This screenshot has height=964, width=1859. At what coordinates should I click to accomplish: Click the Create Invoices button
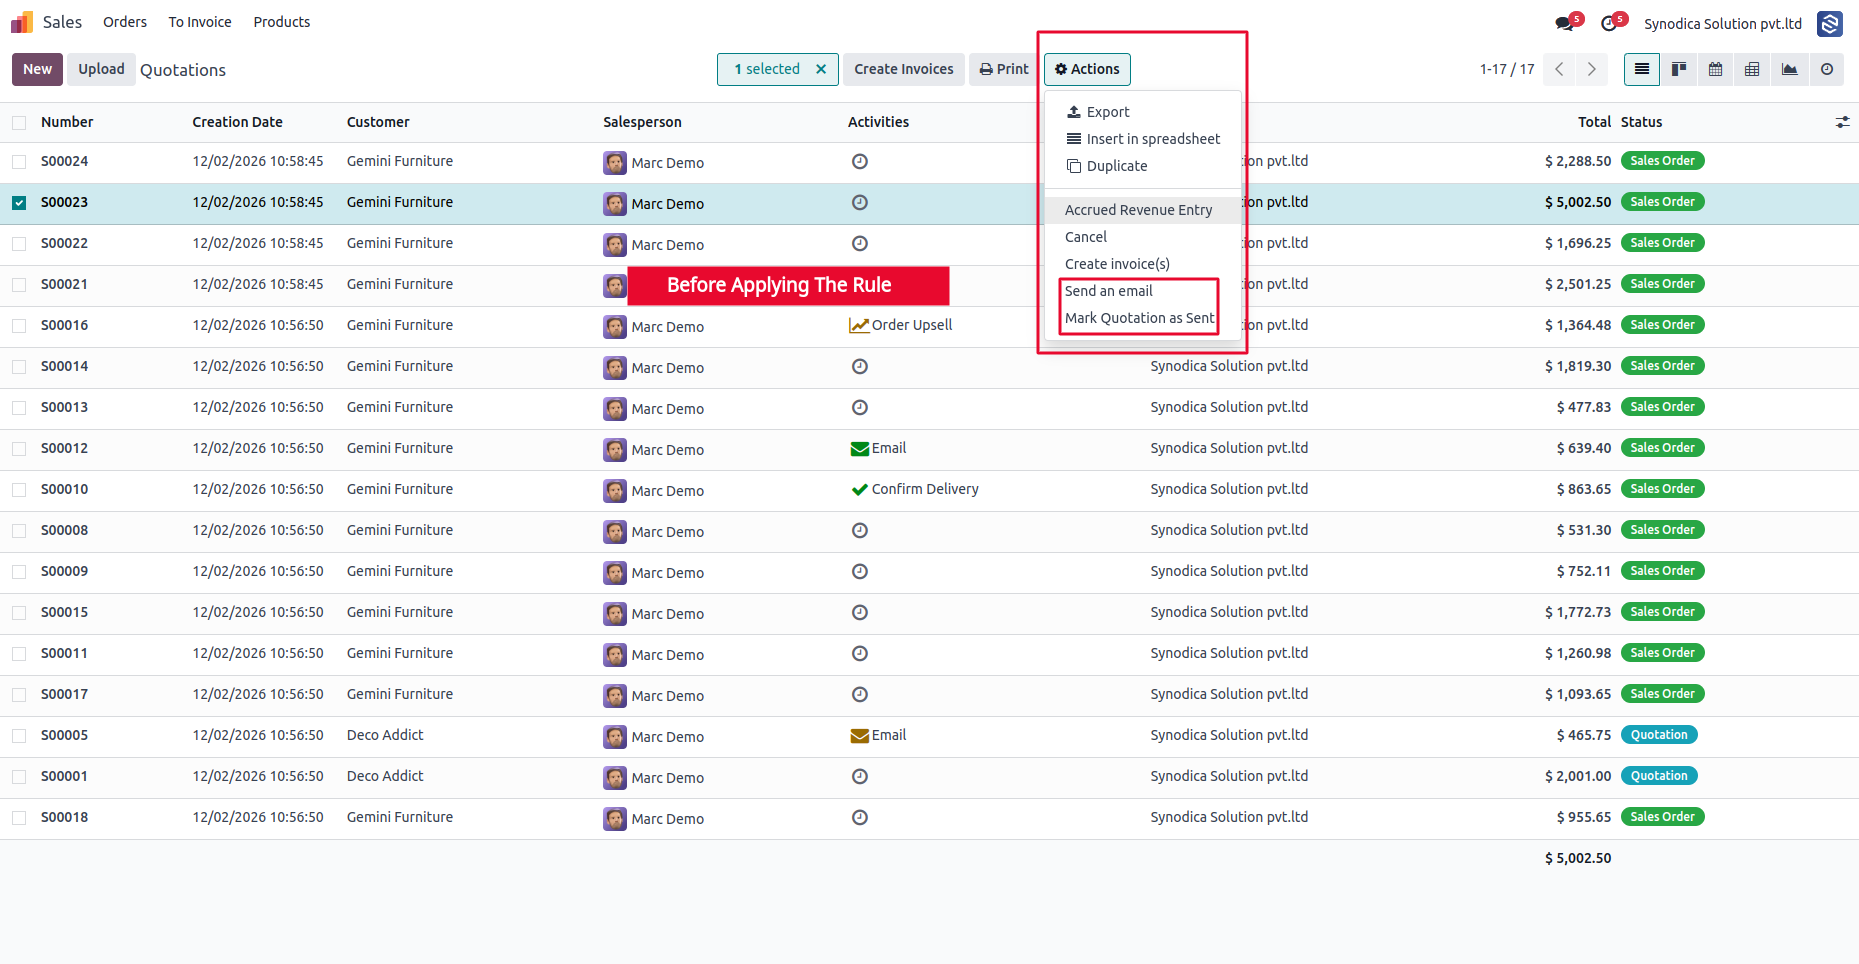[904, 69]
